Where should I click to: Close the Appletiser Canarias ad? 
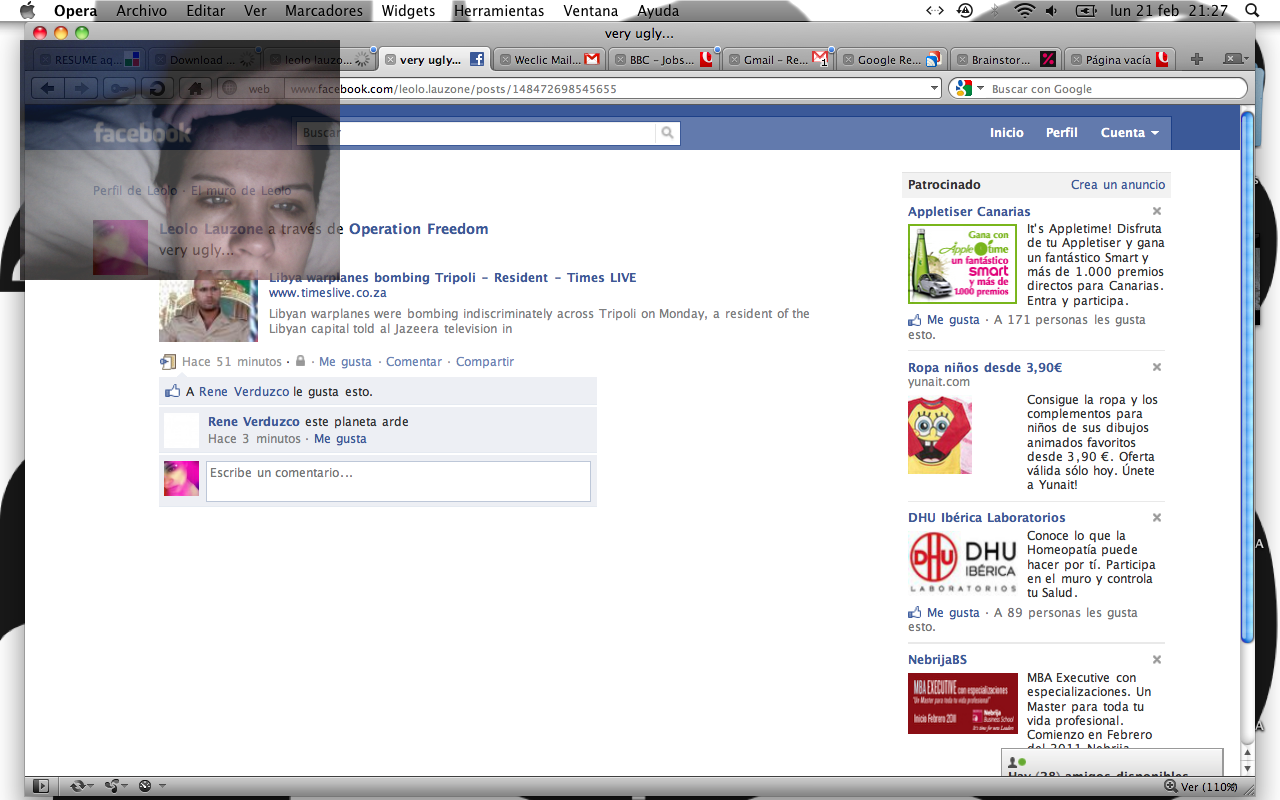[1157, 212]
